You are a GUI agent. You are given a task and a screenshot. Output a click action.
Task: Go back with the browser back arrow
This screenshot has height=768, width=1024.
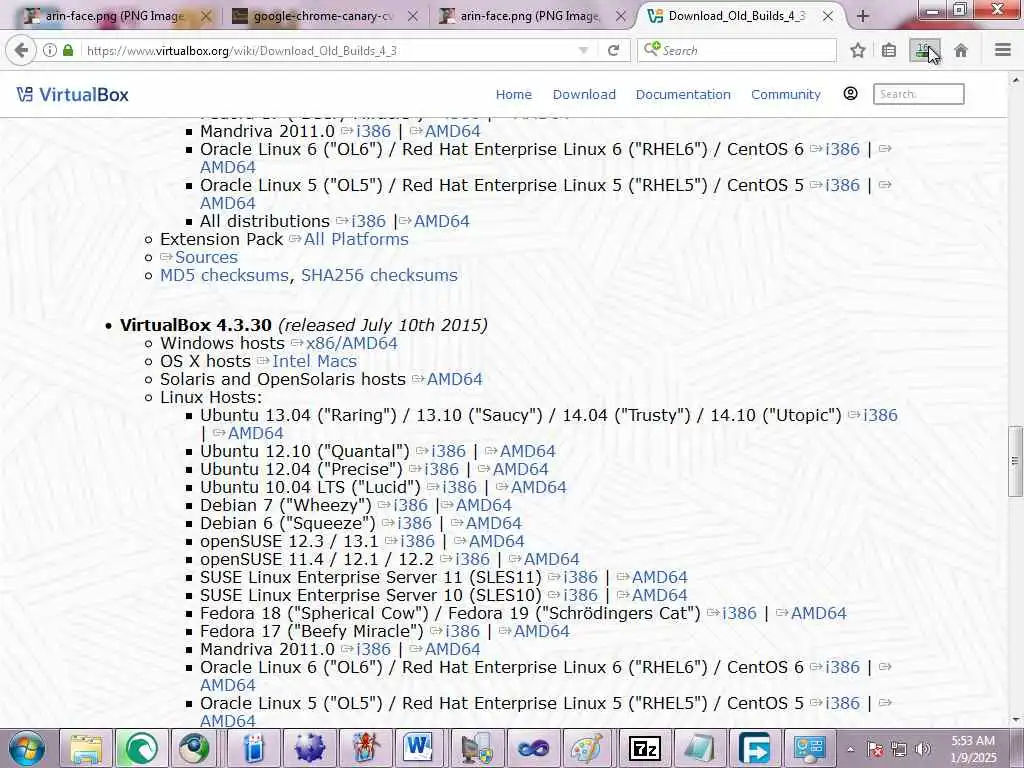[21, 50]
